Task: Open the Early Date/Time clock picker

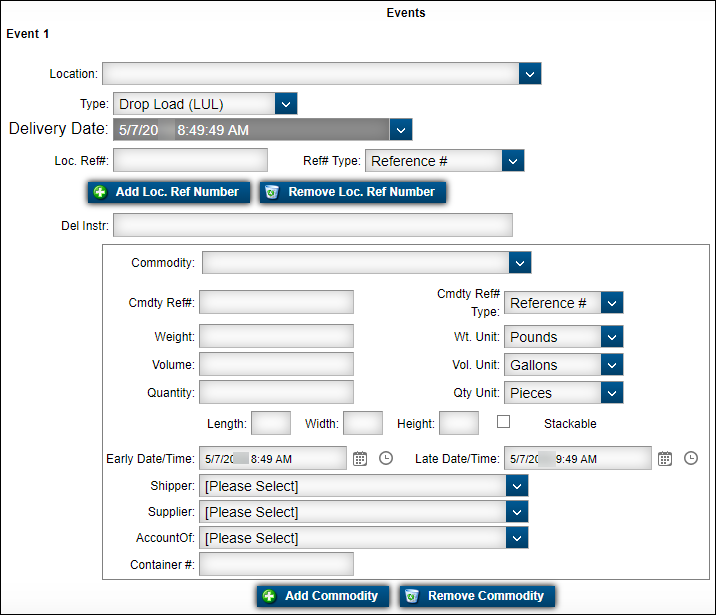Action: 386,459
